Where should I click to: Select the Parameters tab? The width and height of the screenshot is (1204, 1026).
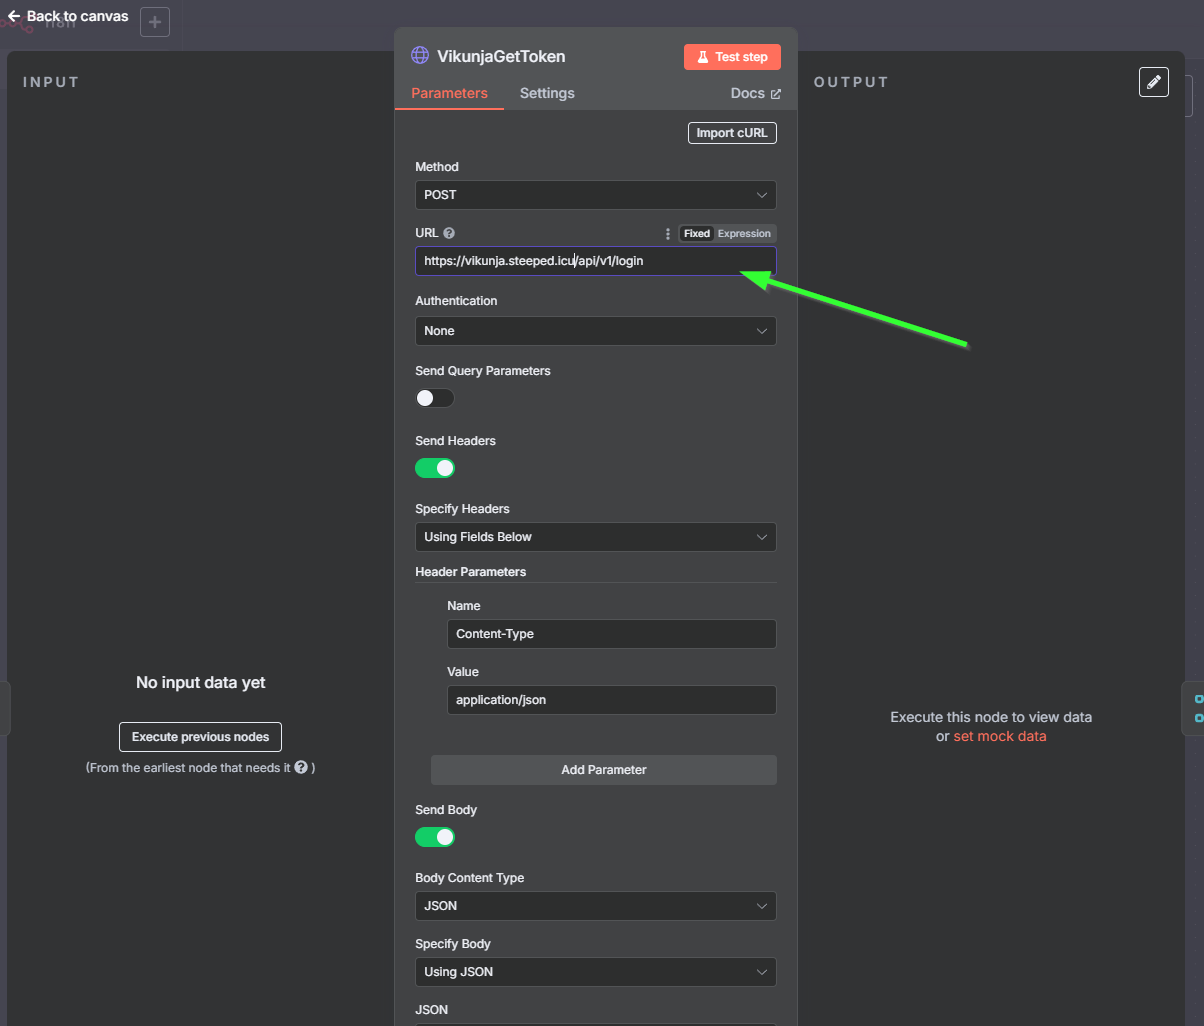(x=449, y=93)
